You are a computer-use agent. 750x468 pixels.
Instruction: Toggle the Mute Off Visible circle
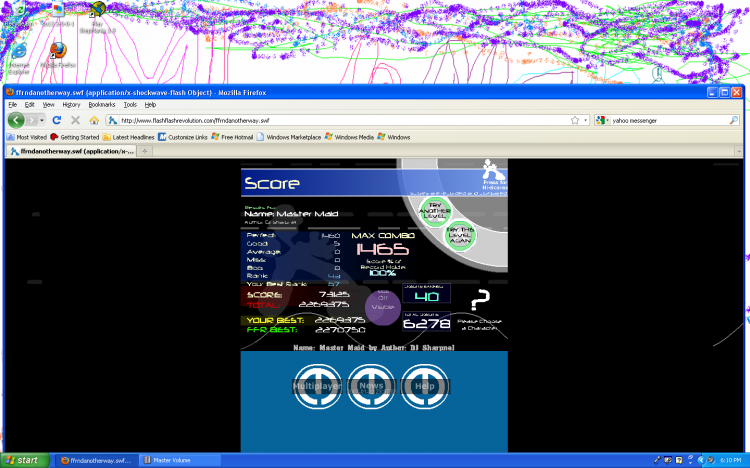[382, 305]
